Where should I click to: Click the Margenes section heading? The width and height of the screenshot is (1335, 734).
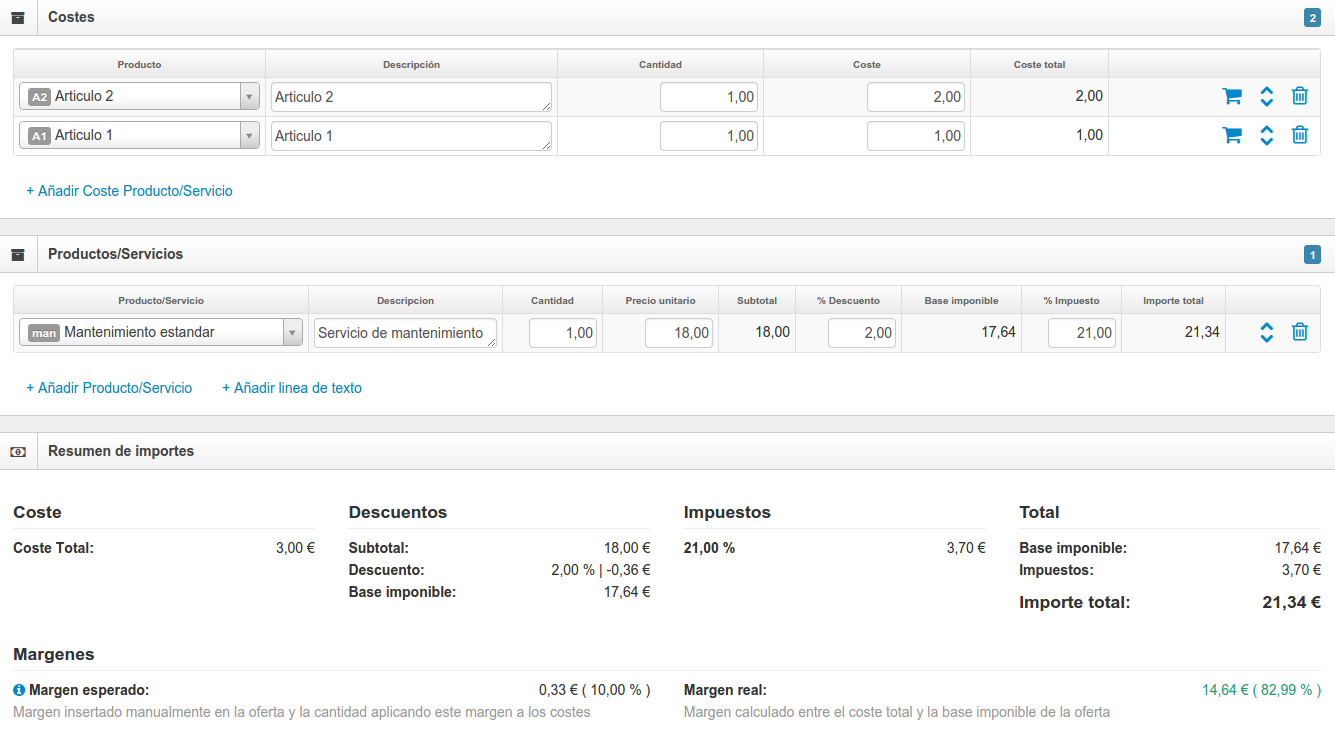point(54,655)
